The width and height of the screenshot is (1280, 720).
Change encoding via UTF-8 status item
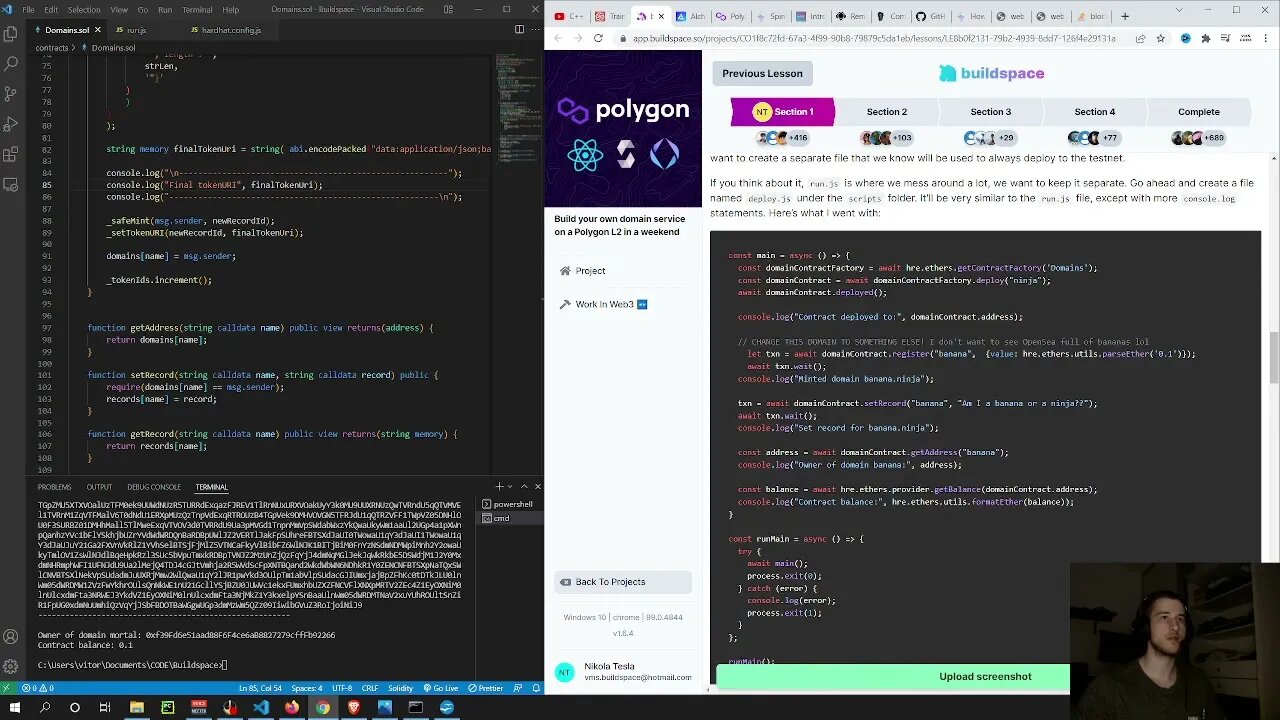pyautogui.click(x=342, y=688)
